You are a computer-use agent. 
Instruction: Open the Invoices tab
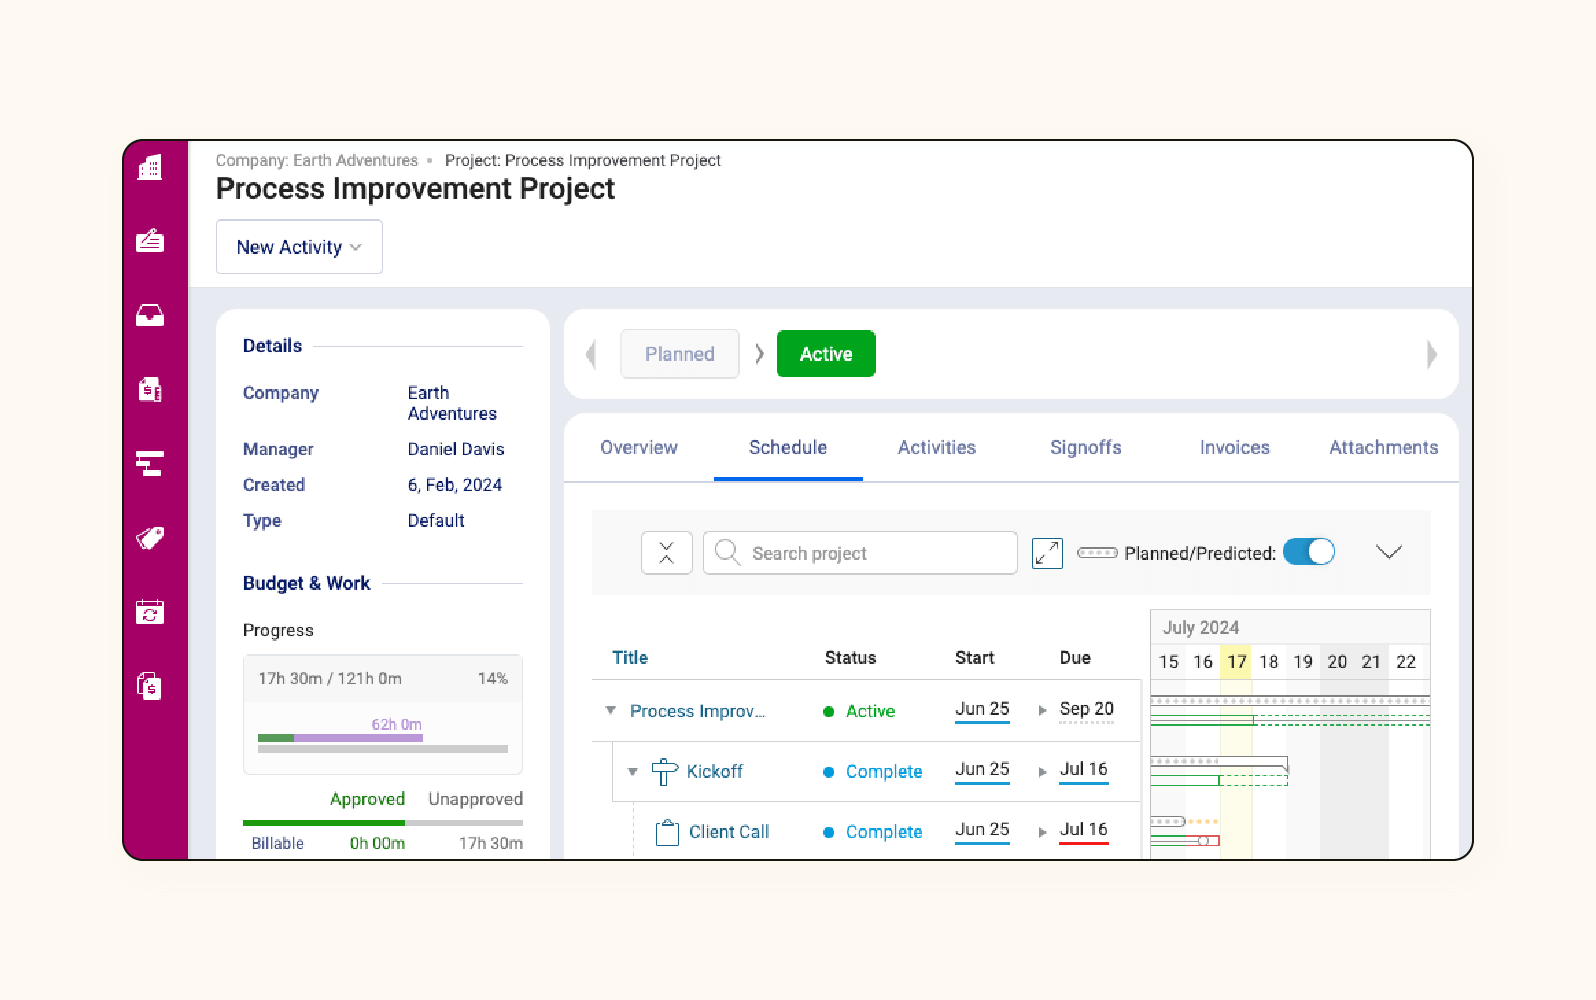pos(1234,448)
